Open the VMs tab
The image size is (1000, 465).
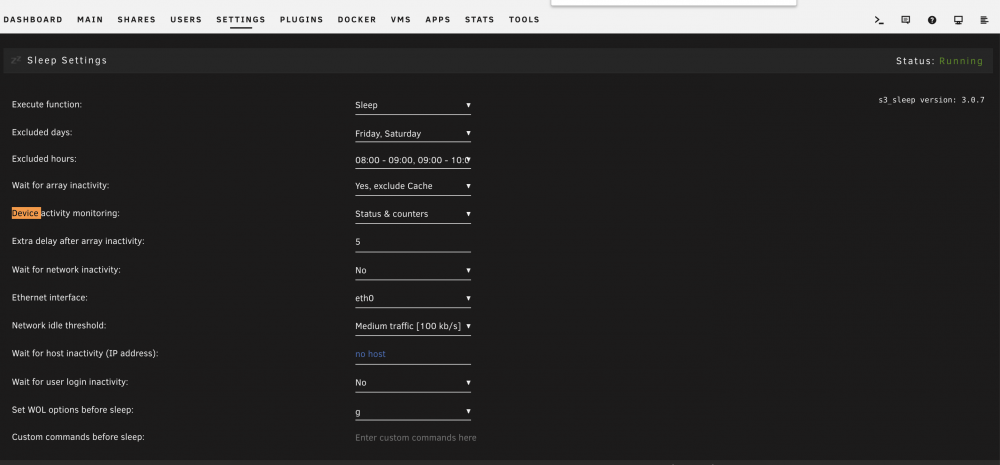pyautogui.click(x=401, y=20)
